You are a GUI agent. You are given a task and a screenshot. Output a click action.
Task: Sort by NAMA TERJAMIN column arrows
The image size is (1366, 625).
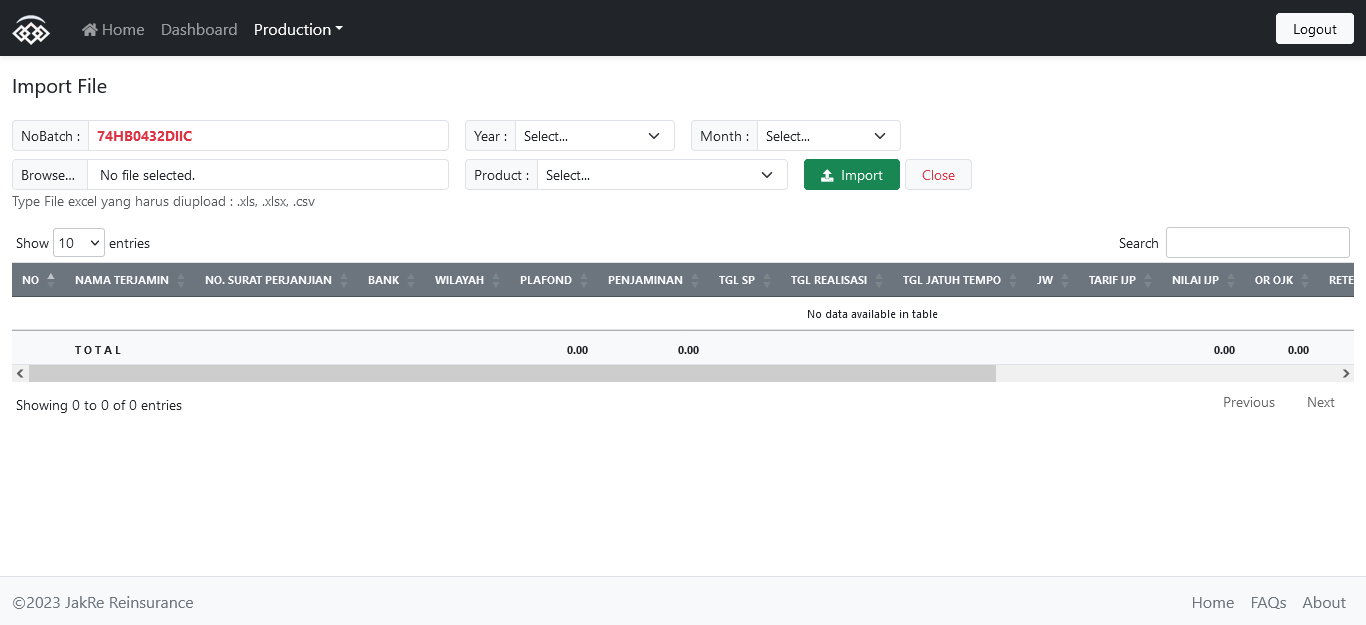(181, 280)
